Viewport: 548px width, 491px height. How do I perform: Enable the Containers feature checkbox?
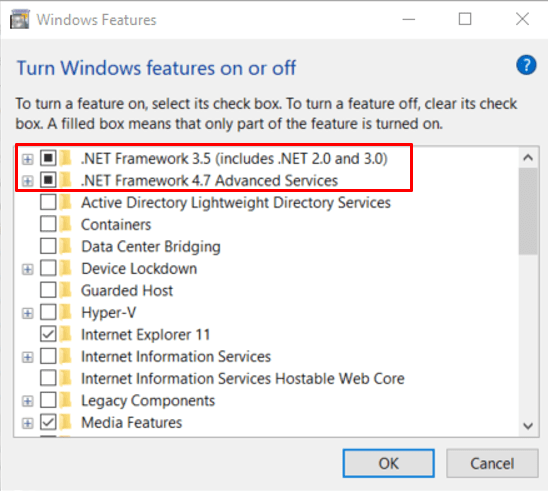[x=48, y=224]
